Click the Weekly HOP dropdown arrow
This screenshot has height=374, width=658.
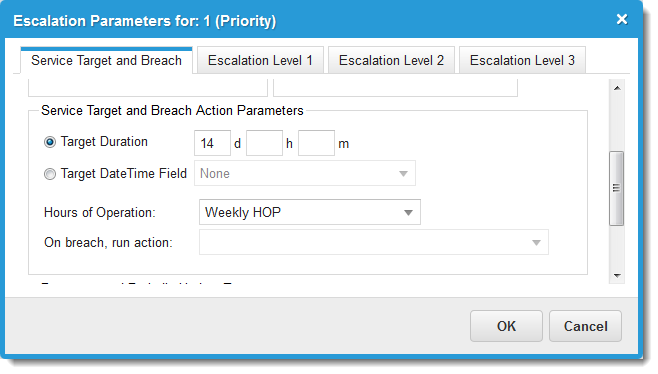[408, 213]
